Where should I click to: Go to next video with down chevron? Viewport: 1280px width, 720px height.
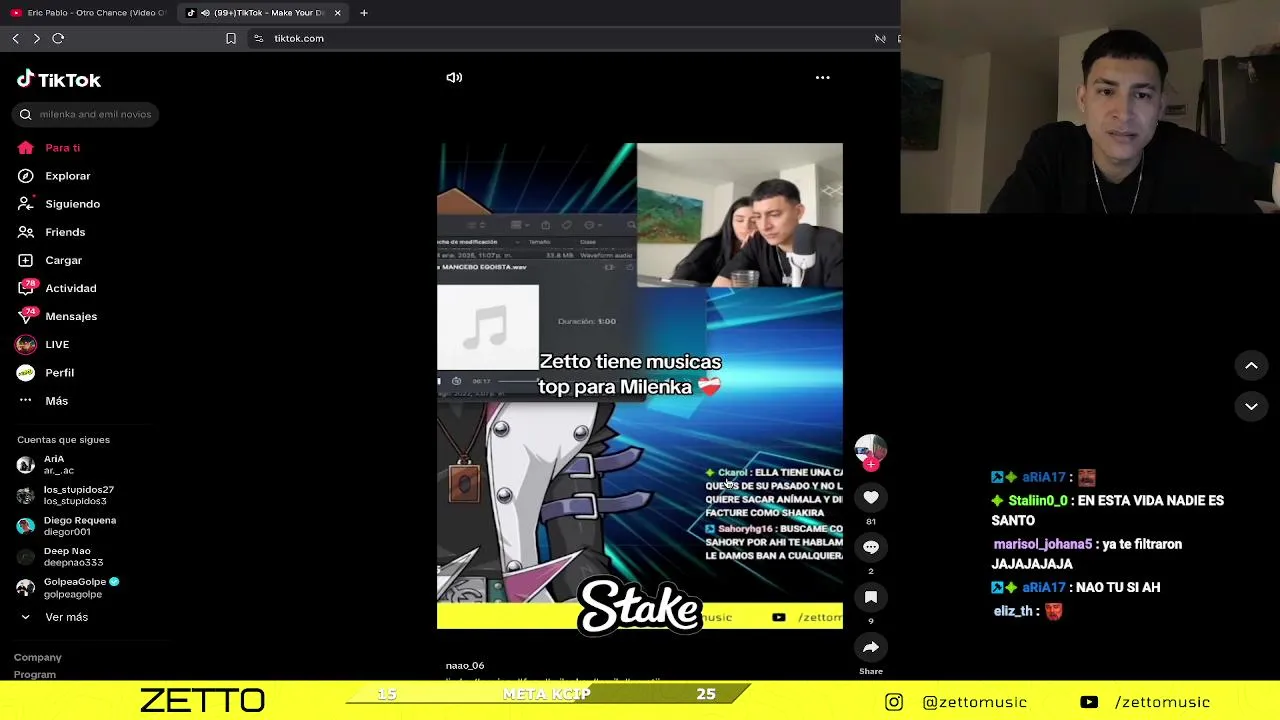click(1251, 407)
